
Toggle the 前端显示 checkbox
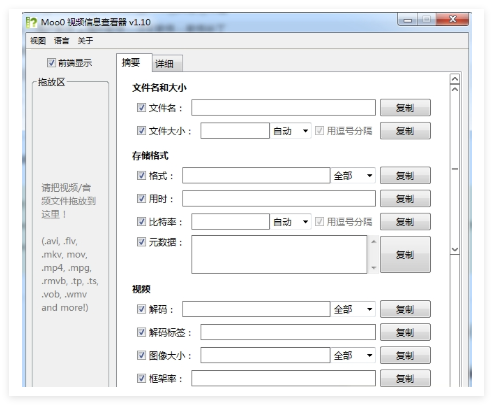click(x=51, y=63)
